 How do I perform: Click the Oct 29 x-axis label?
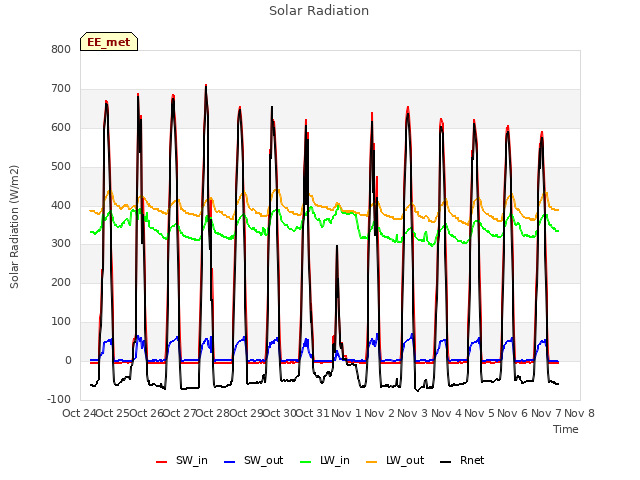(x=246, y=413)
